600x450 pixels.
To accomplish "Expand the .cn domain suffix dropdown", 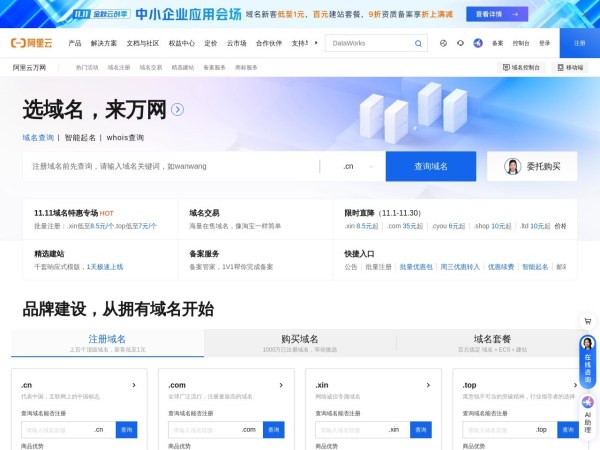I will pyautogui.click(x=356, y=166).
